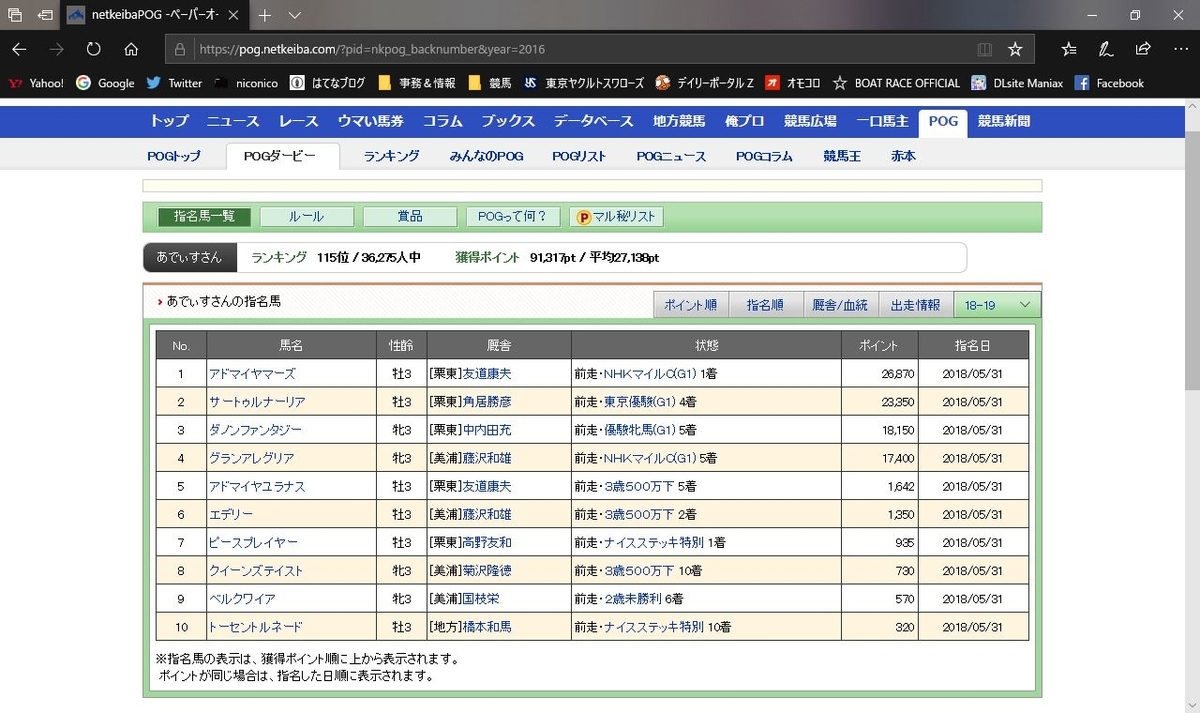The image size is (1200, 713).
Task: Open 地方競馬 in main navigation
Action: pyautogui.click(x=680, y=121)
